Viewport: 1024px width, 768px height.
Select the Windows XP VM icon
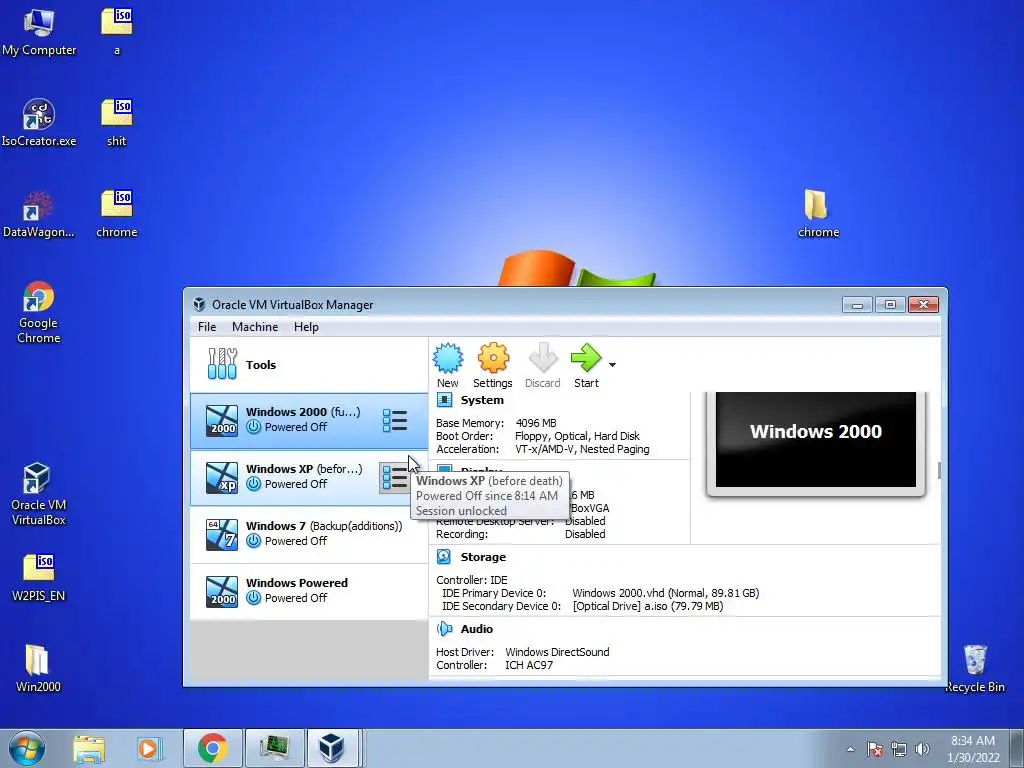coord(222,477)
